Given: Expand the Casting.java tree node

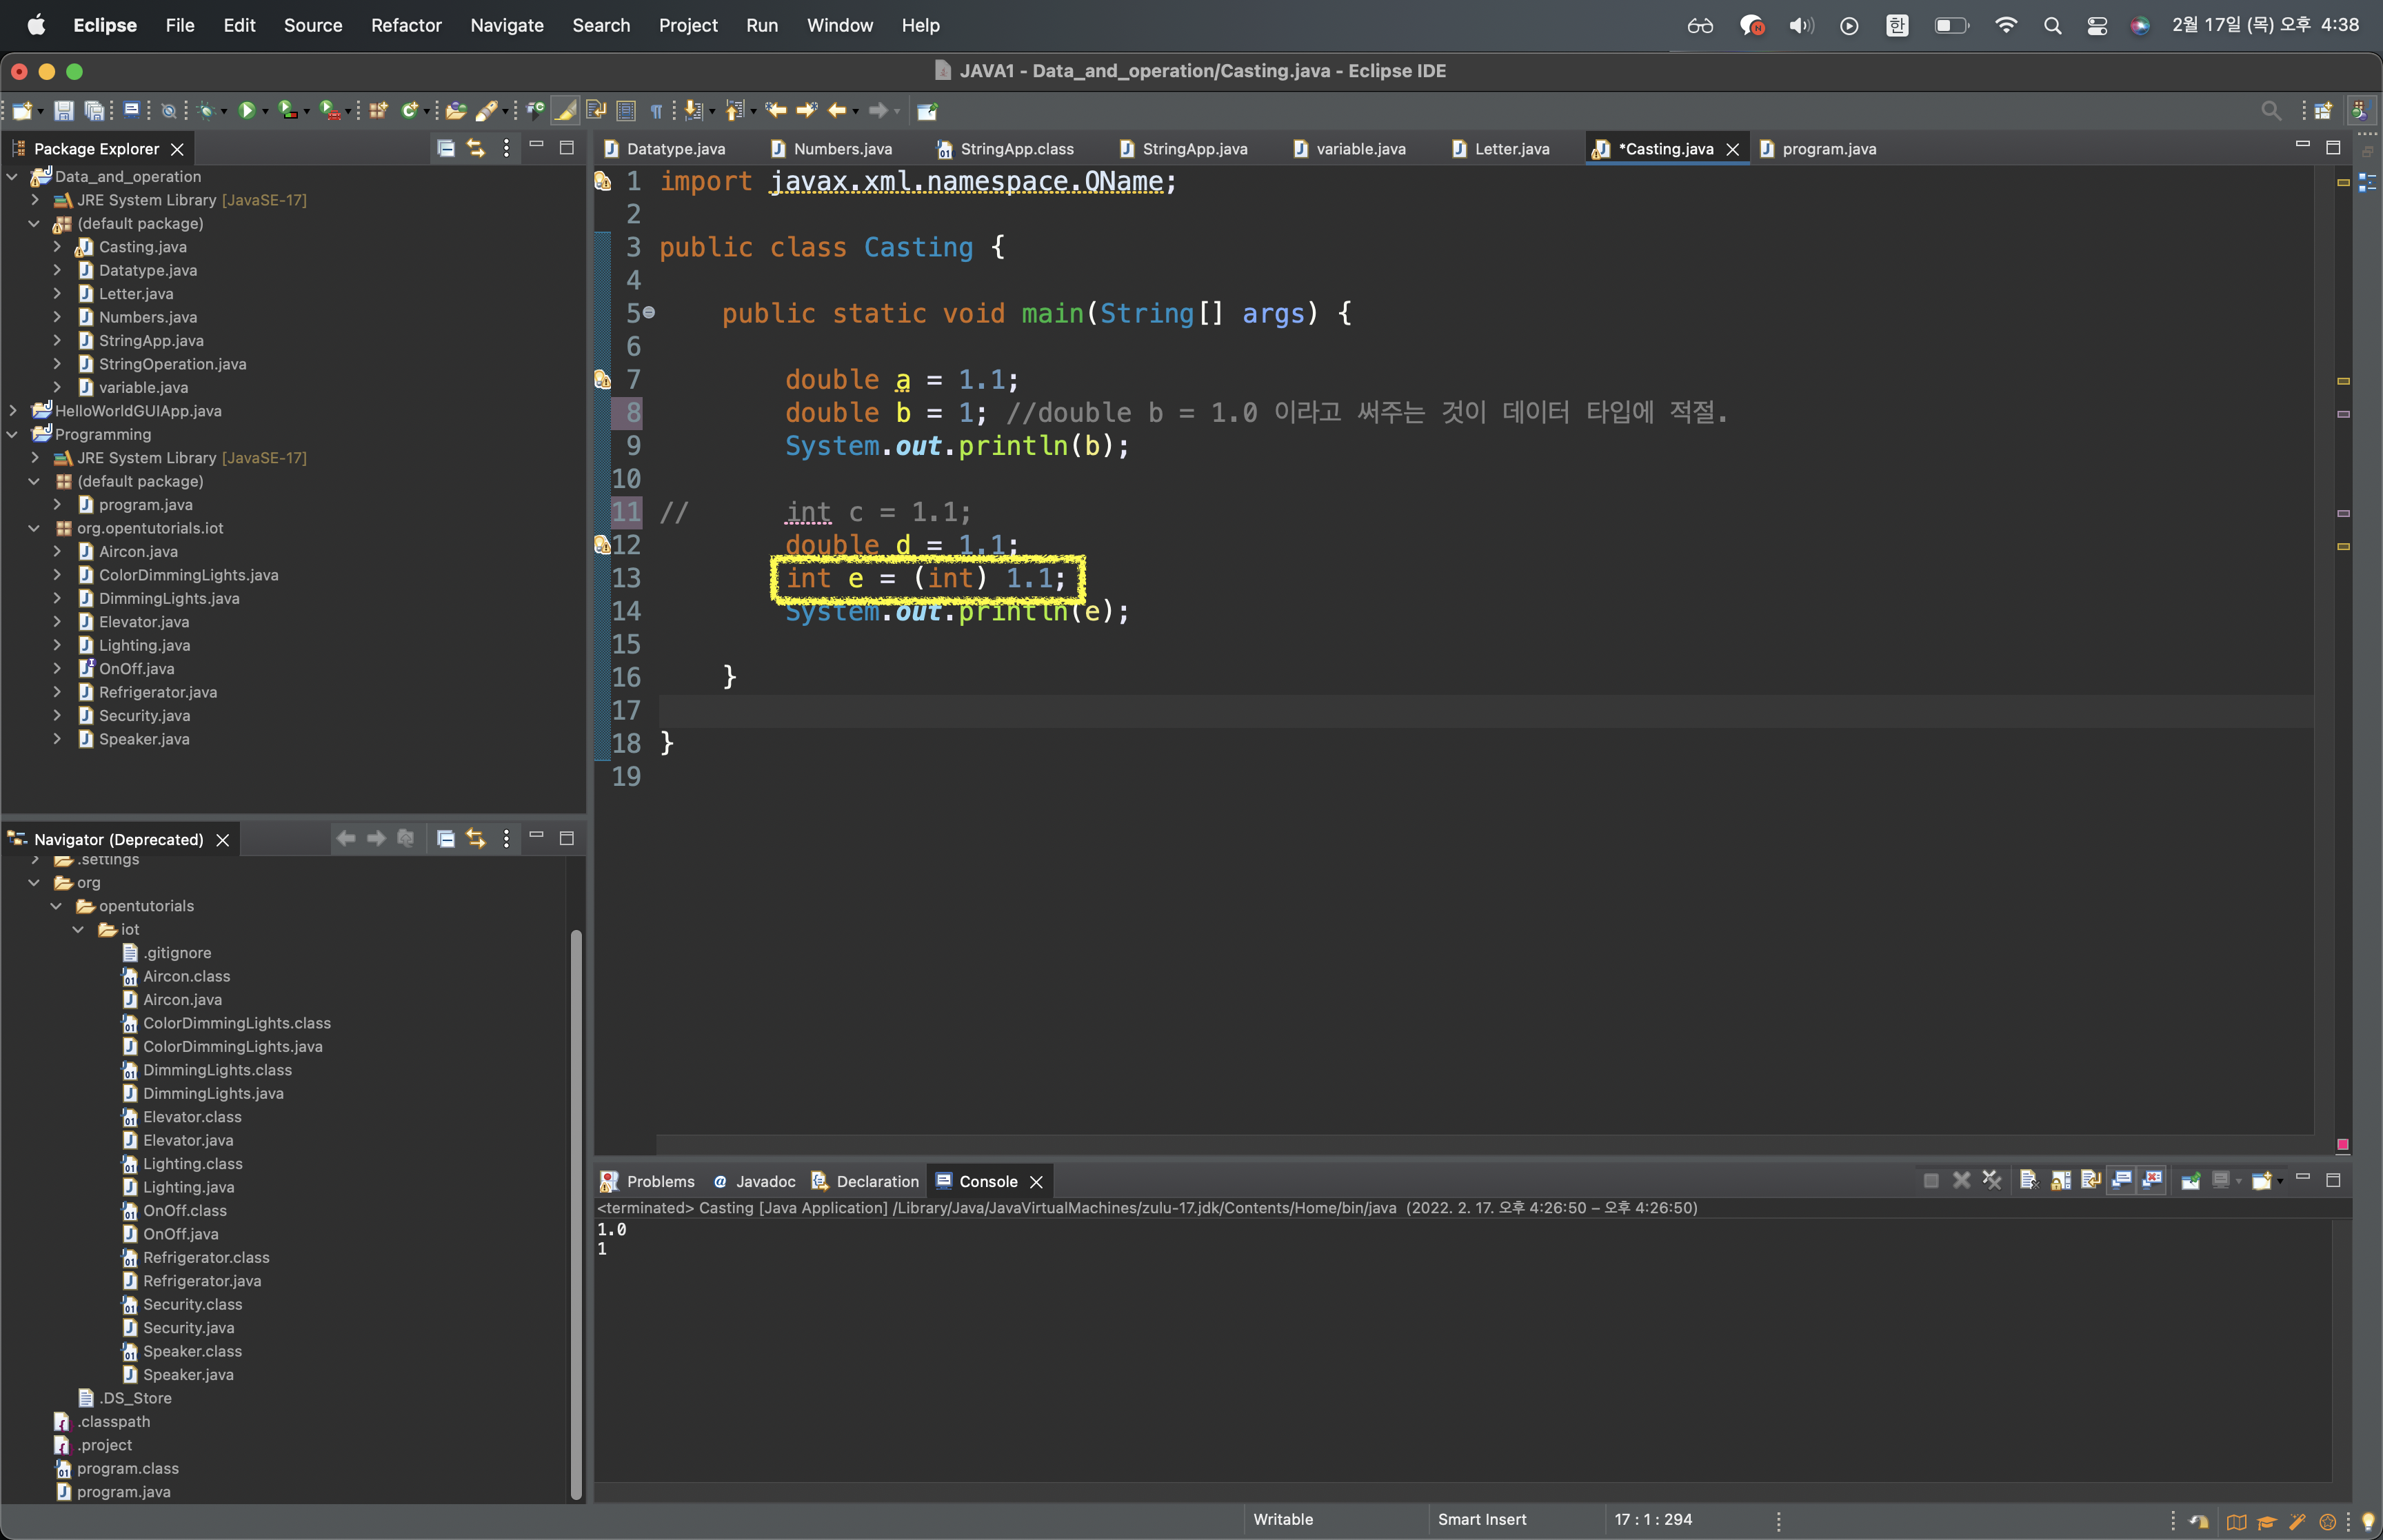Looking at the screenshot, I should [57, 247].
